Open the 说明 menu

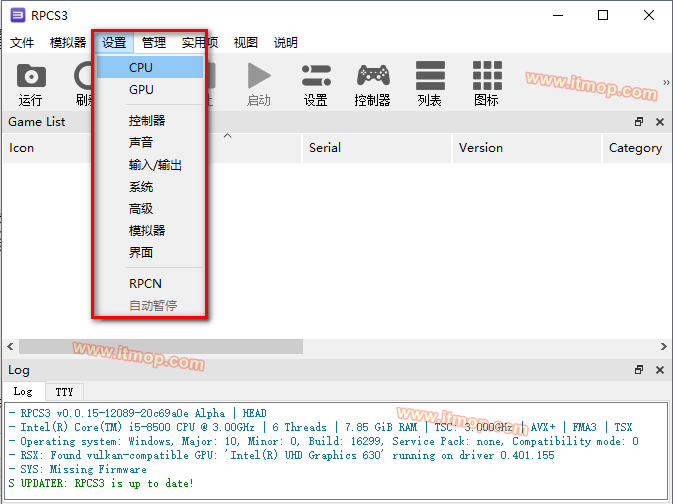[285, 42]
